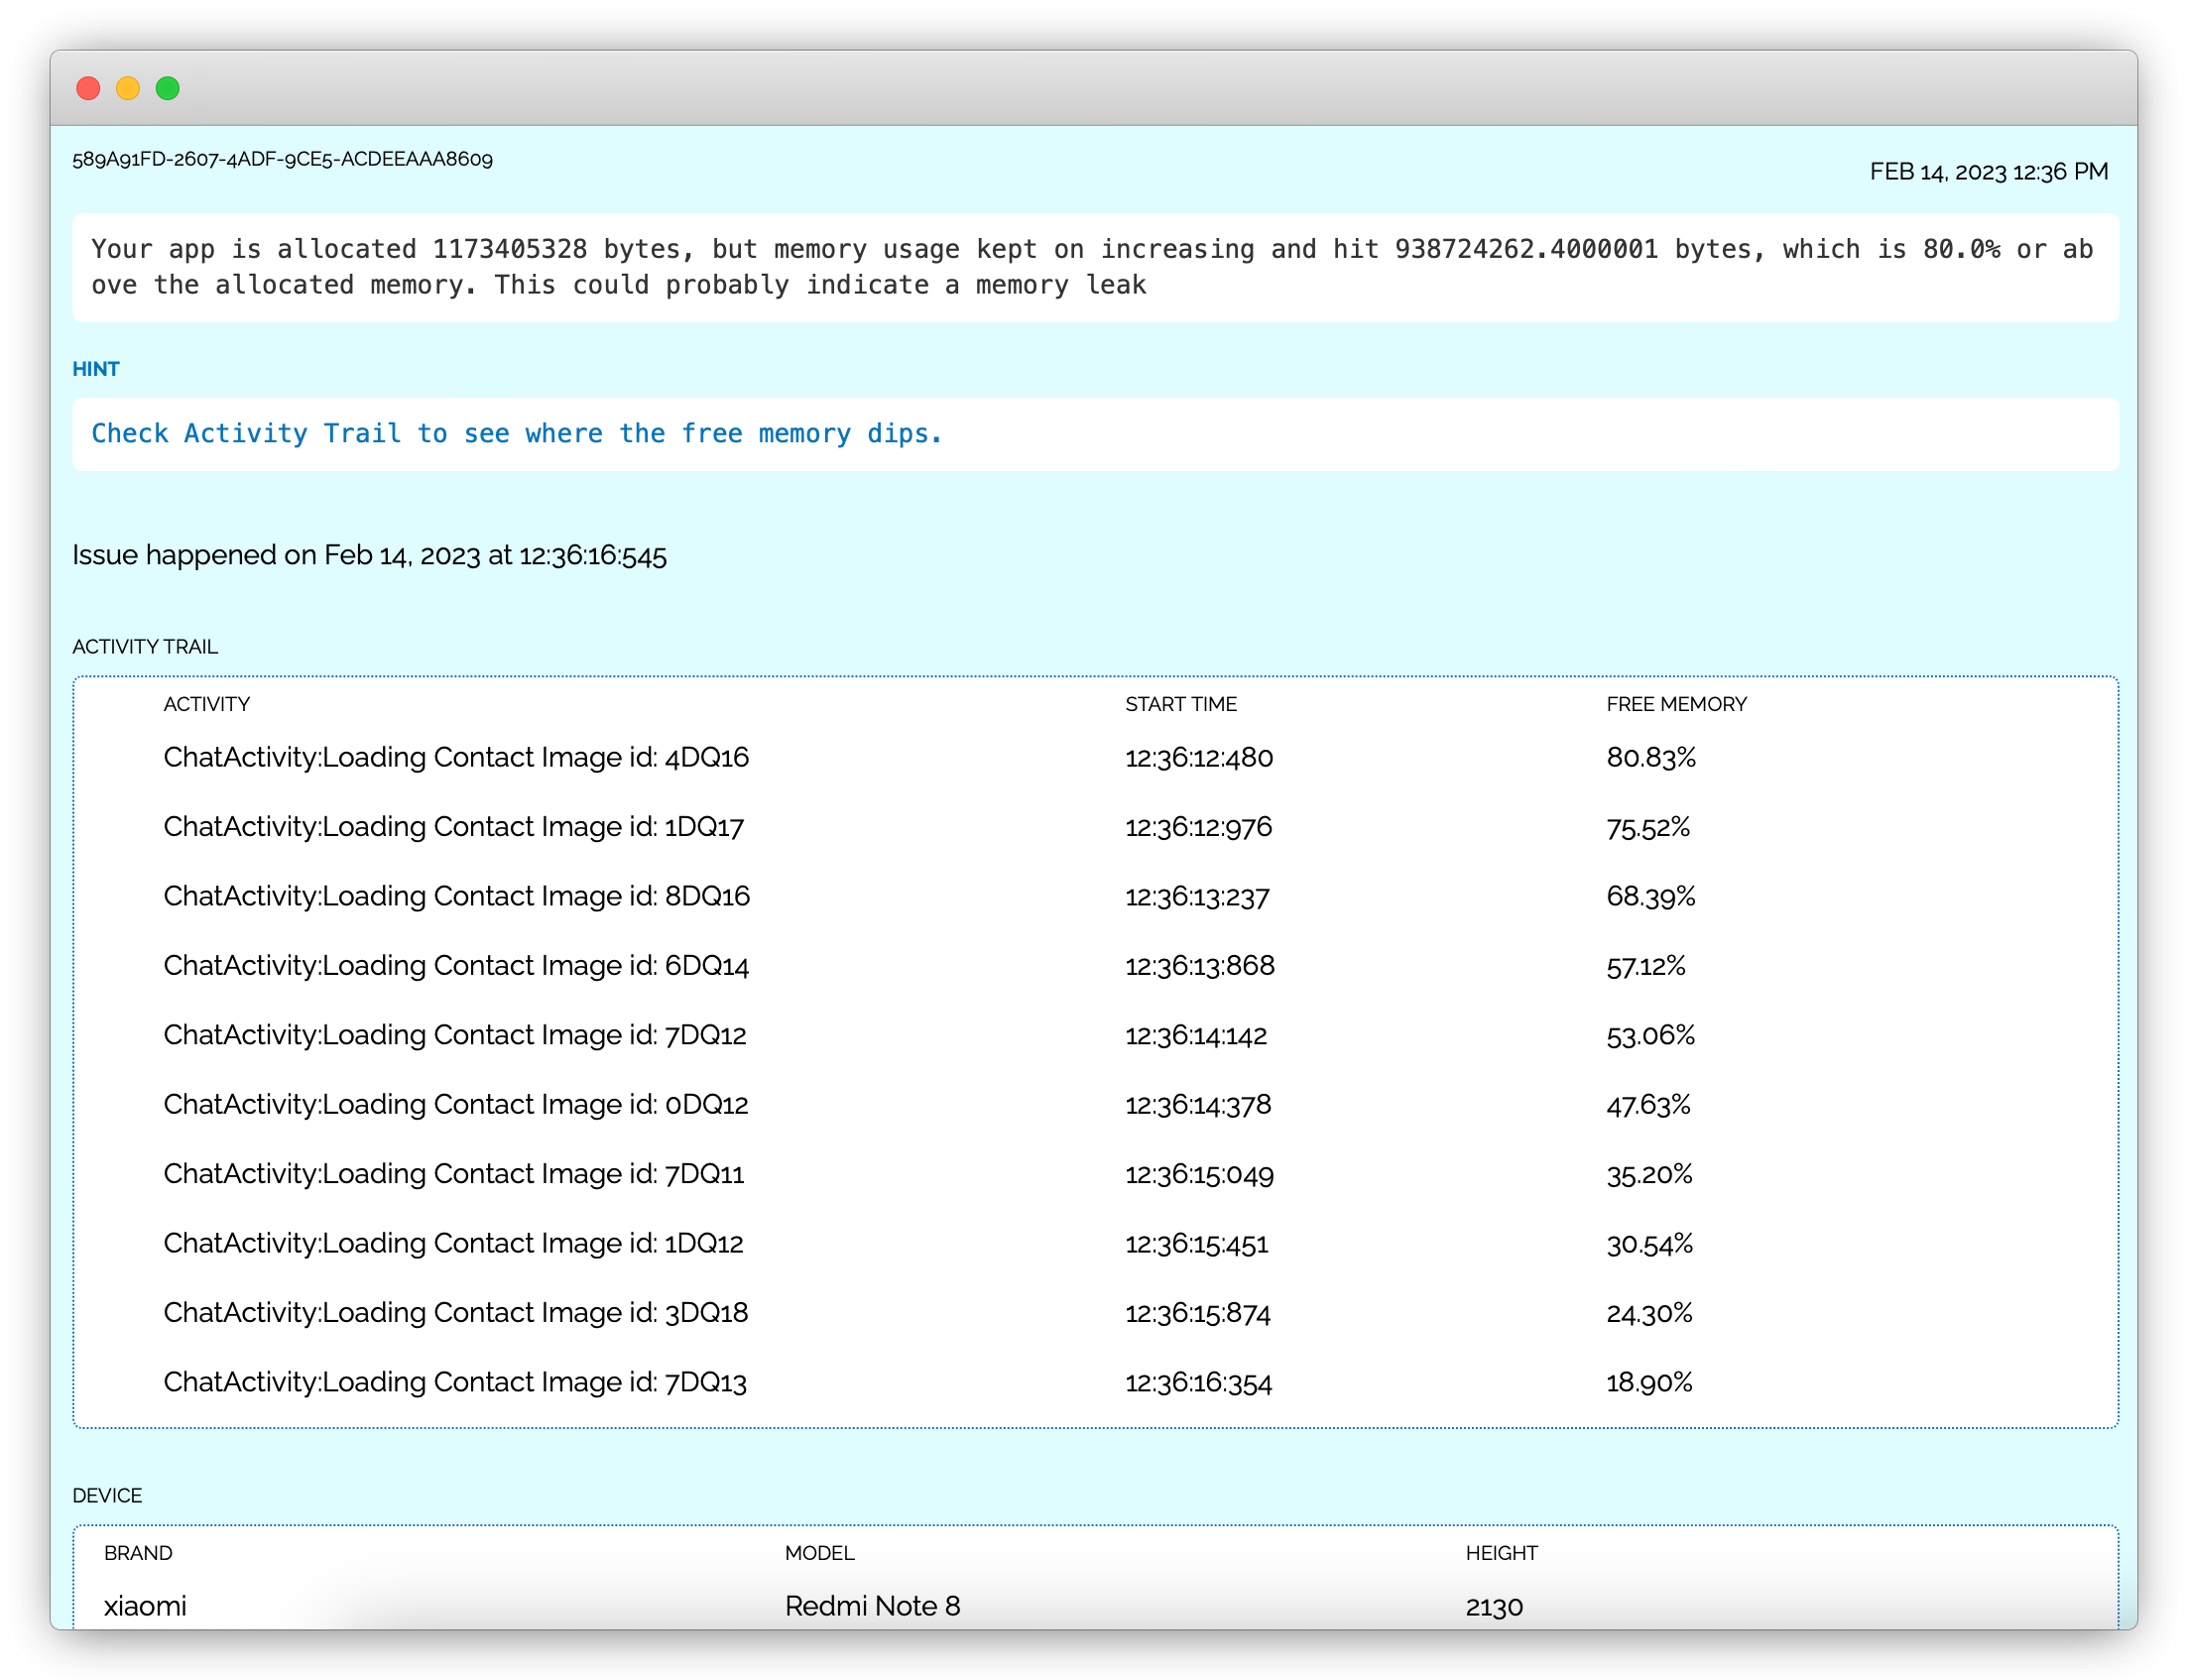Viewport: 2188px width, 1680px height.
Task: Click the Check Activity Trail hint text
Action: (517, 434)
